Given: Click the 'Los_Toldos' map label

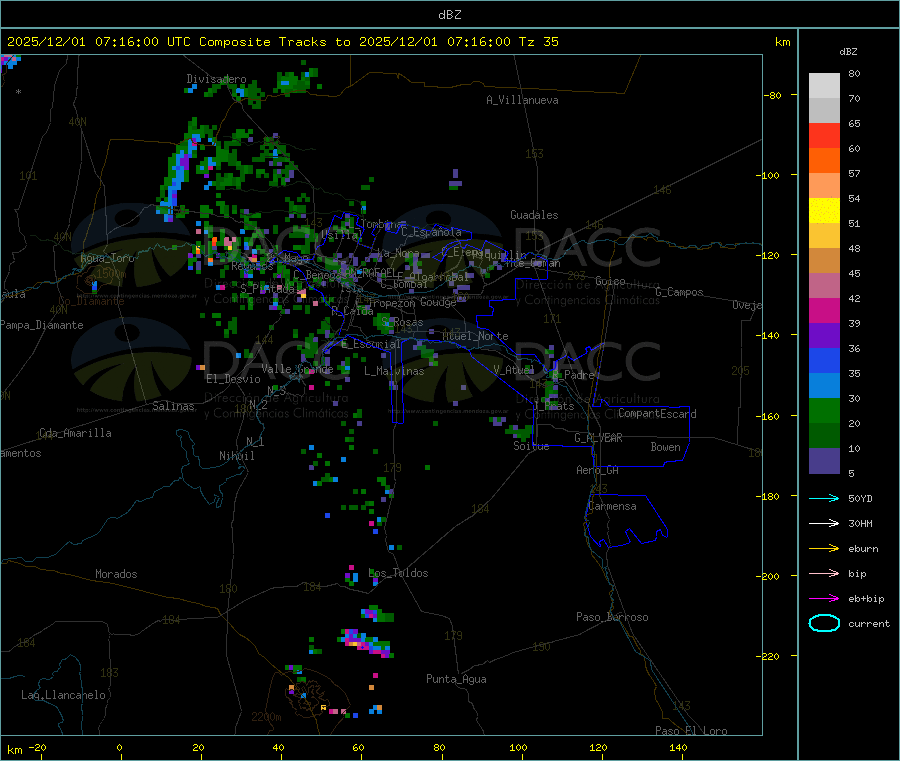Looking at the screenshot, I should 398,573.
